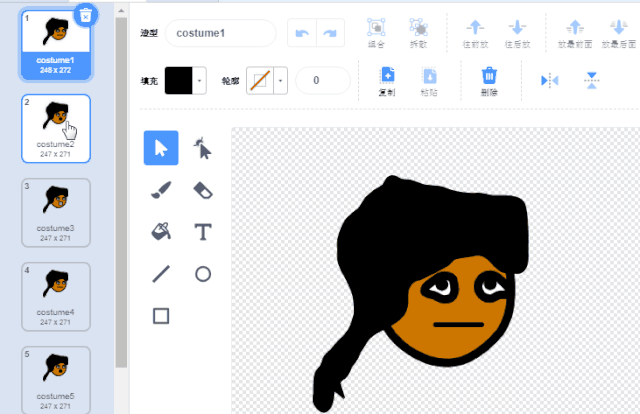Image resolution: width=640 pixels, height=414 pixels.
Task: Select the Fill bucket tool
Action: tap(161, 232)
